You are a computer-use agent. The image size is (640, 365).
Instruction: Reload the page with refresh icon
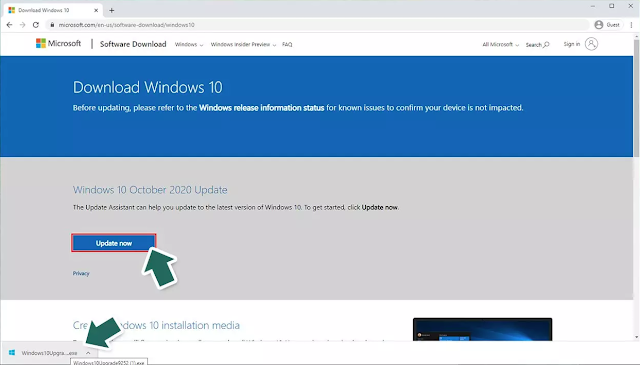click(36, 25)
